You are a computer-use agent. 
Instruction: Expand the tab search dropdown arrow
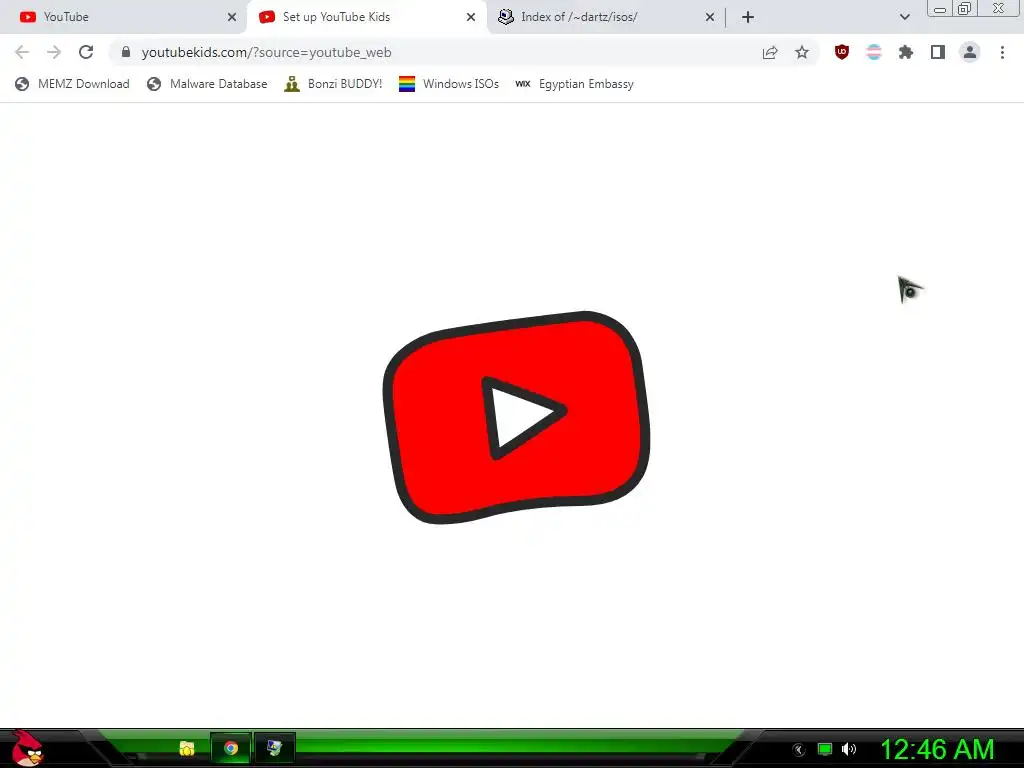pyautogui.click(x=904, y=17)
